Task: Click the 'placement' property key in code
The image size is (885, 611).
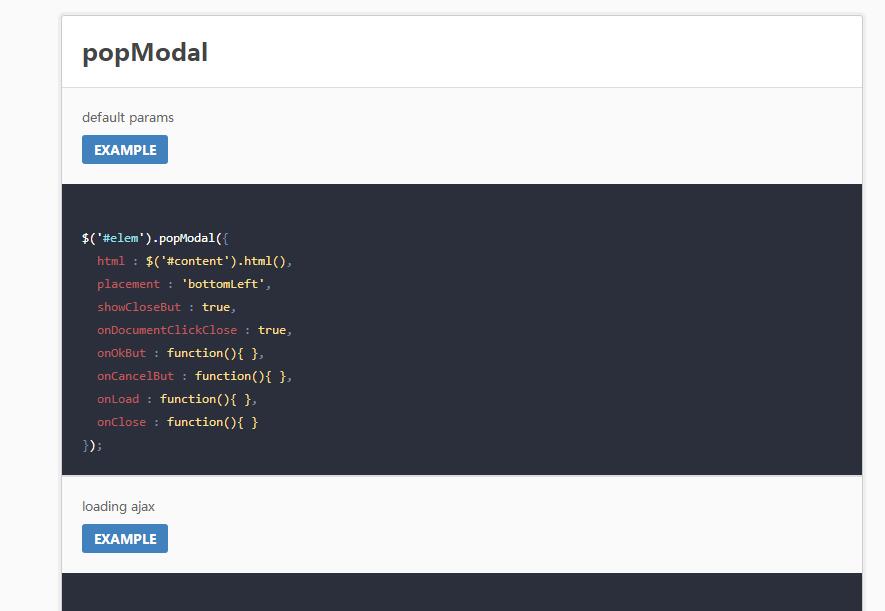Action: [x=128, y=284]
